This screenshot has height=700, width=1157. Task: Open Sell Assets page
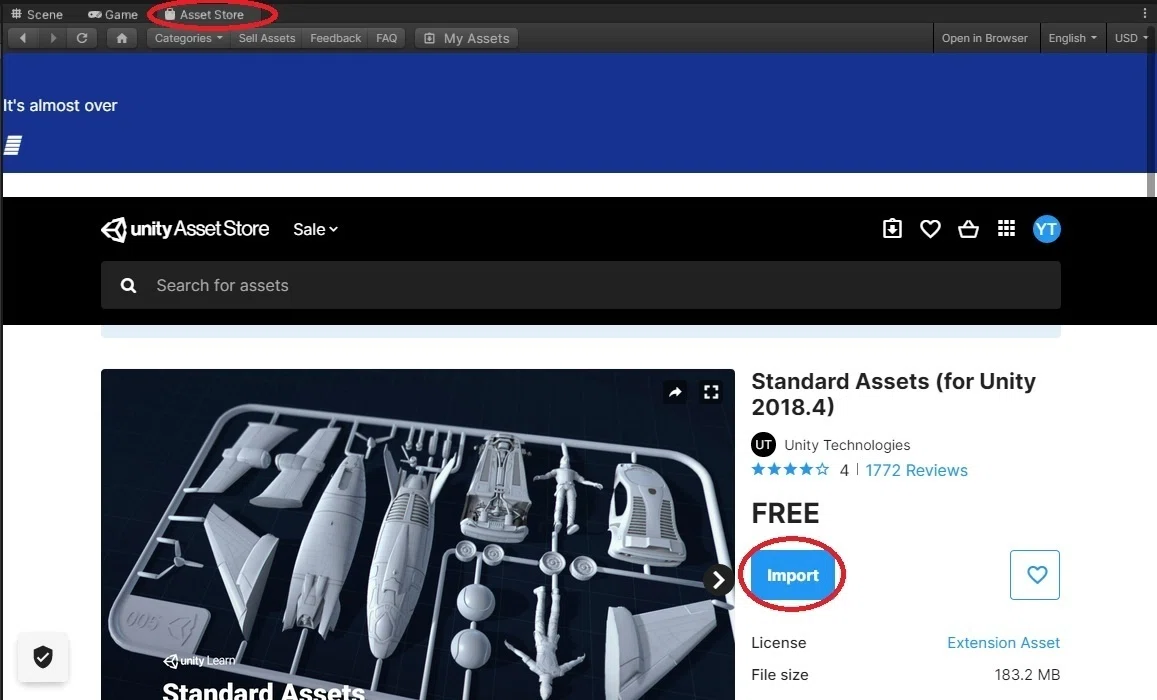pos(266,38)
